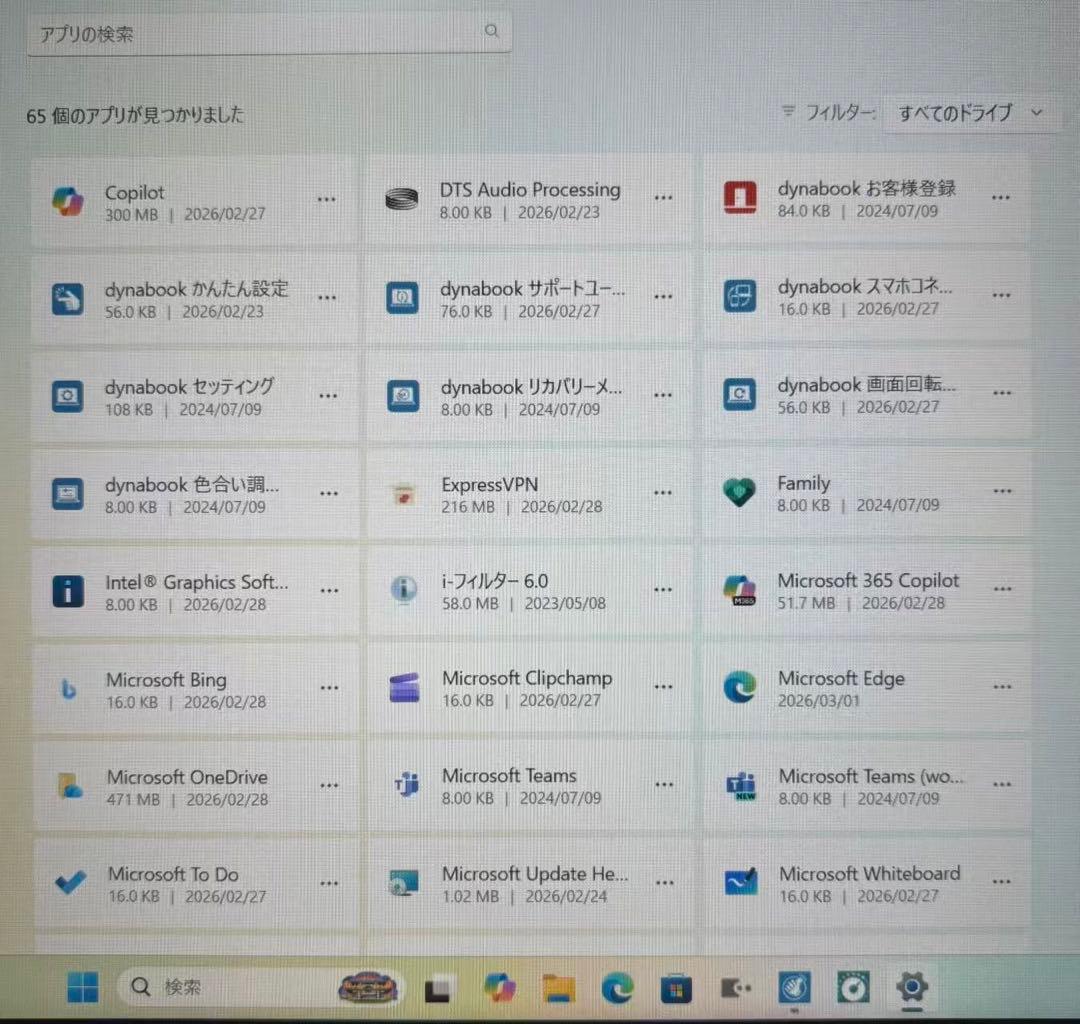Open more options for i-フィルター 6.0

click(x=663, y=590)
